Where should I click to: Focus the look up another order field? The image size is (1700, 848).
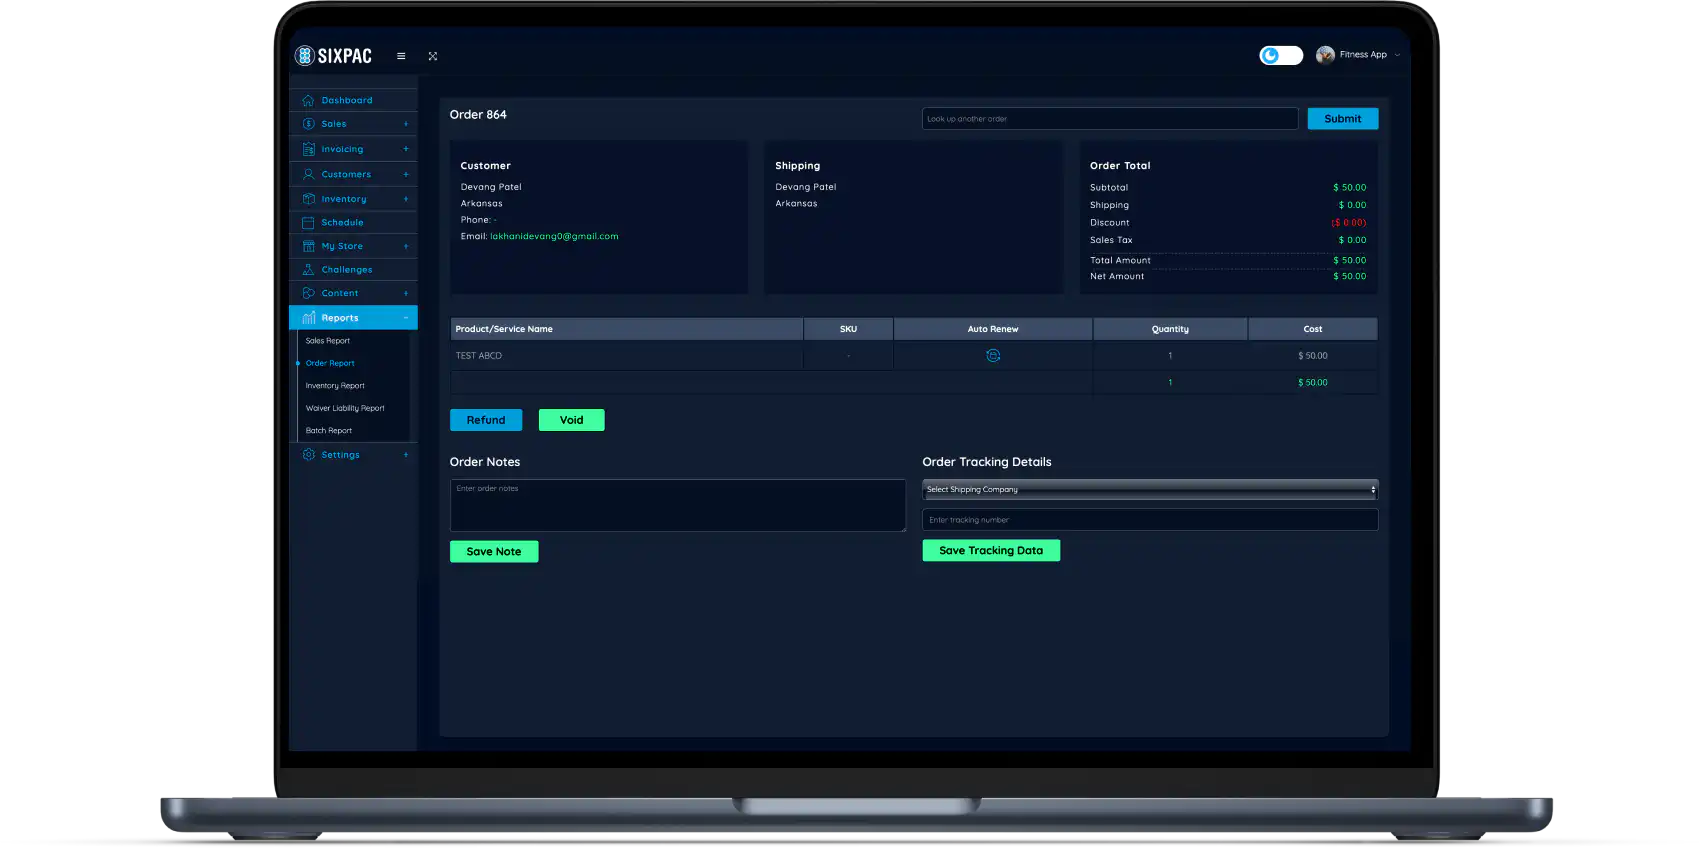pos(1109,119)
